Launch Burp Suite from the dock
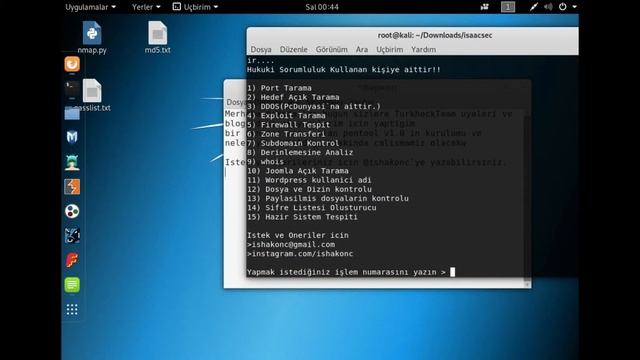Screen dimensions: 640x360 pyautogui.click(x=72, y=187)
